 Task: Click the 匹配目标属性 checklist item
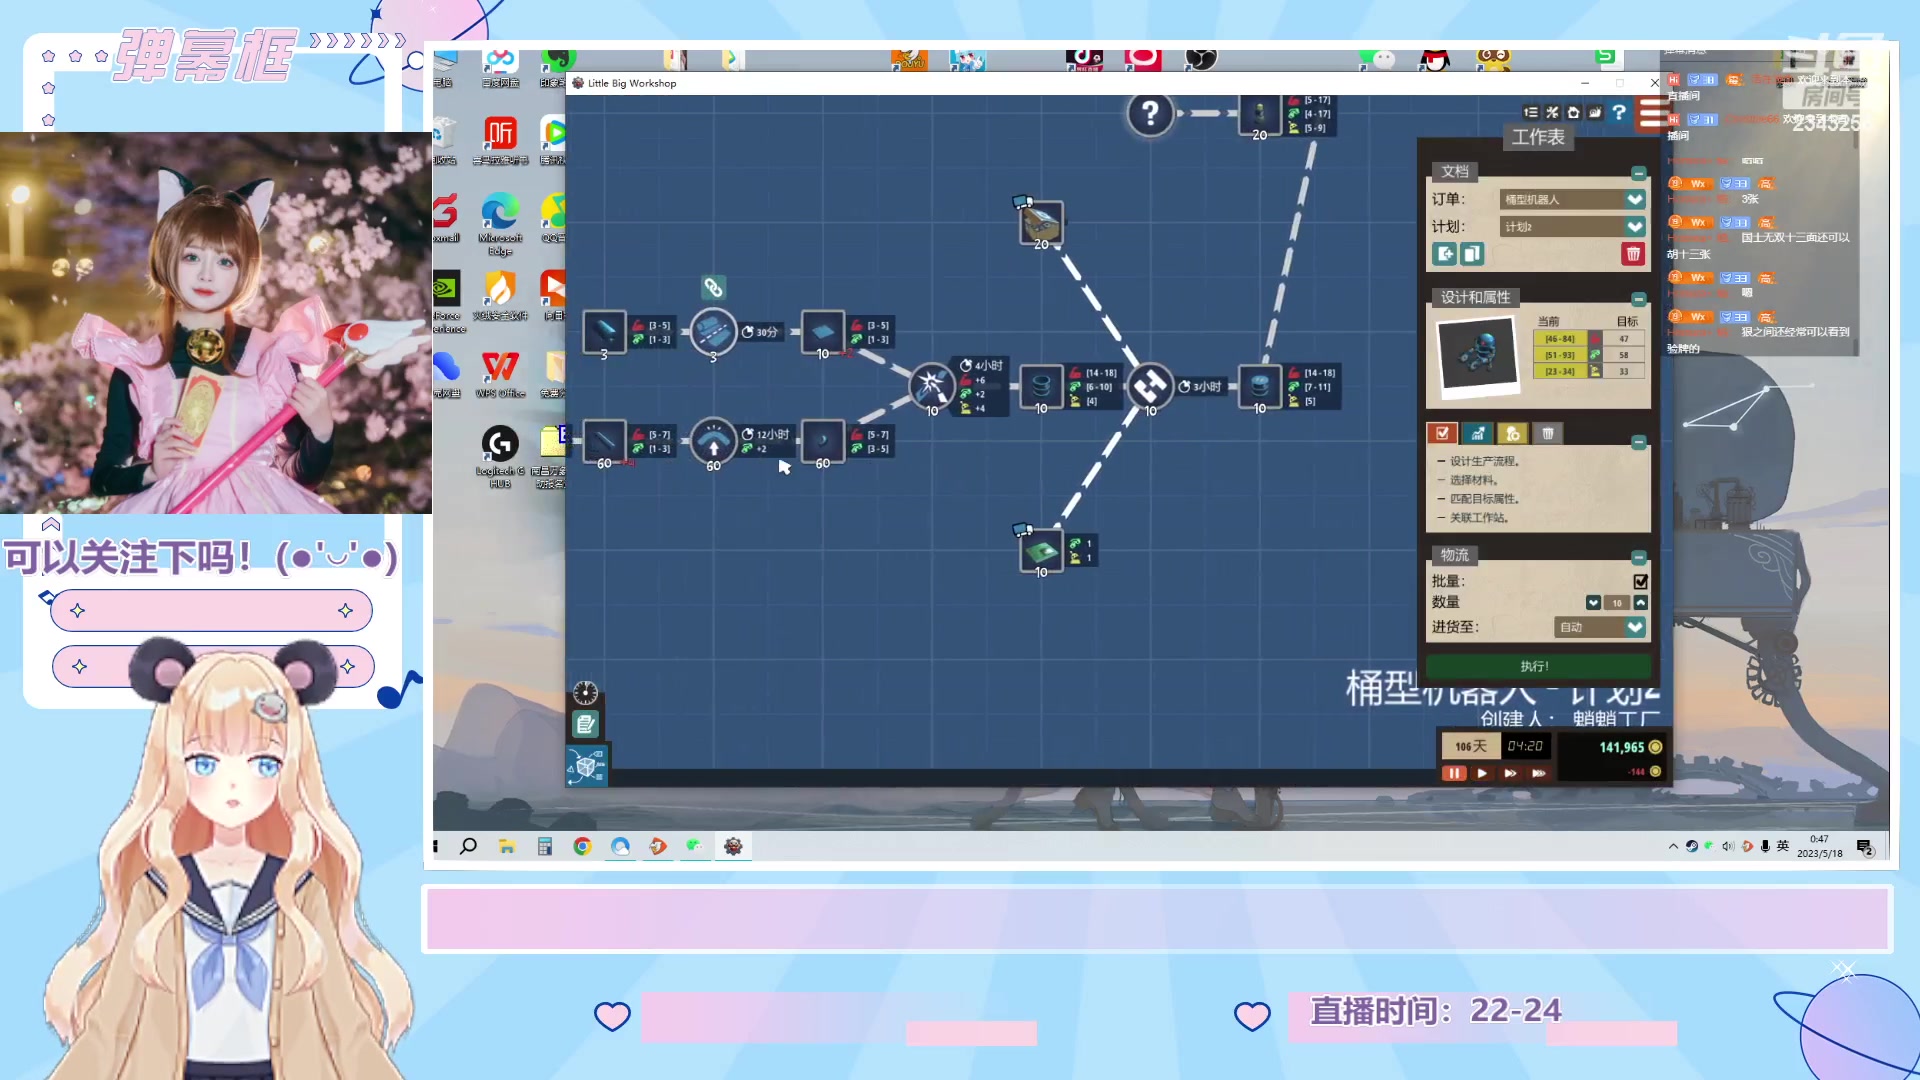click(x=1485, y=499)
